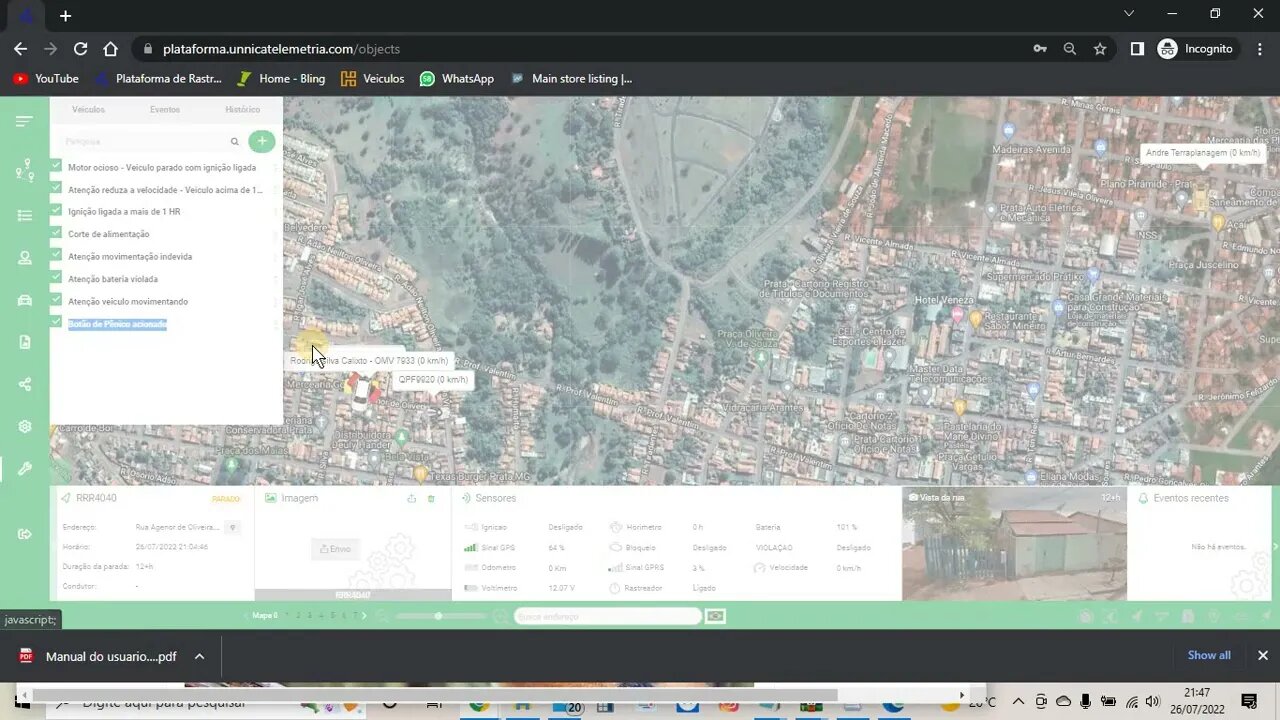Click the upload icon in the Imagem panel
This screenshot has width=1280, height=720.
pyautogui.click(x=412, y=498)
